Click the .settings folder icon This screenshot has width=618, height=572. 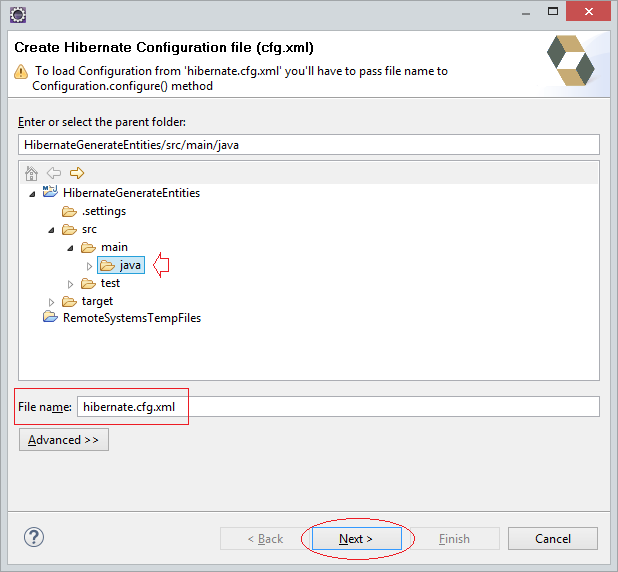tap(69, 212)
